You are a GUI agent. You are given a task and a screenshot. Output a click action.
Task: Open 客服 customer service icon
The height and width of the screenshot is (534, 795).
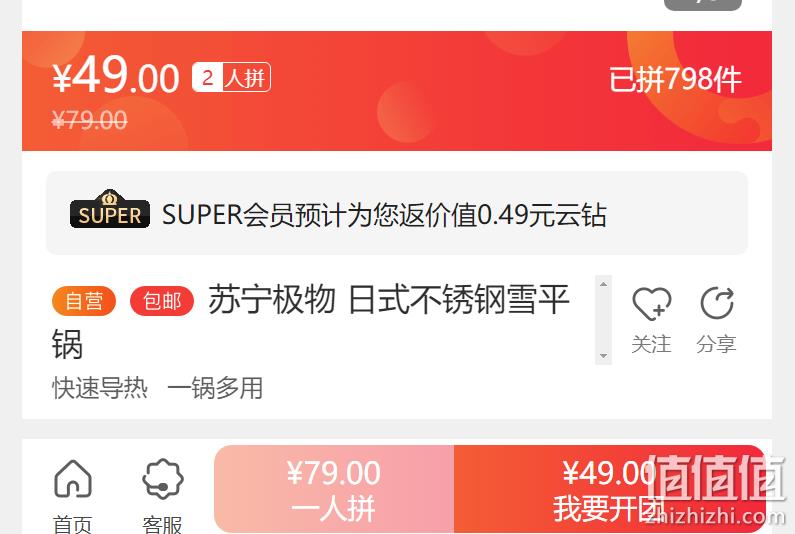162,479
